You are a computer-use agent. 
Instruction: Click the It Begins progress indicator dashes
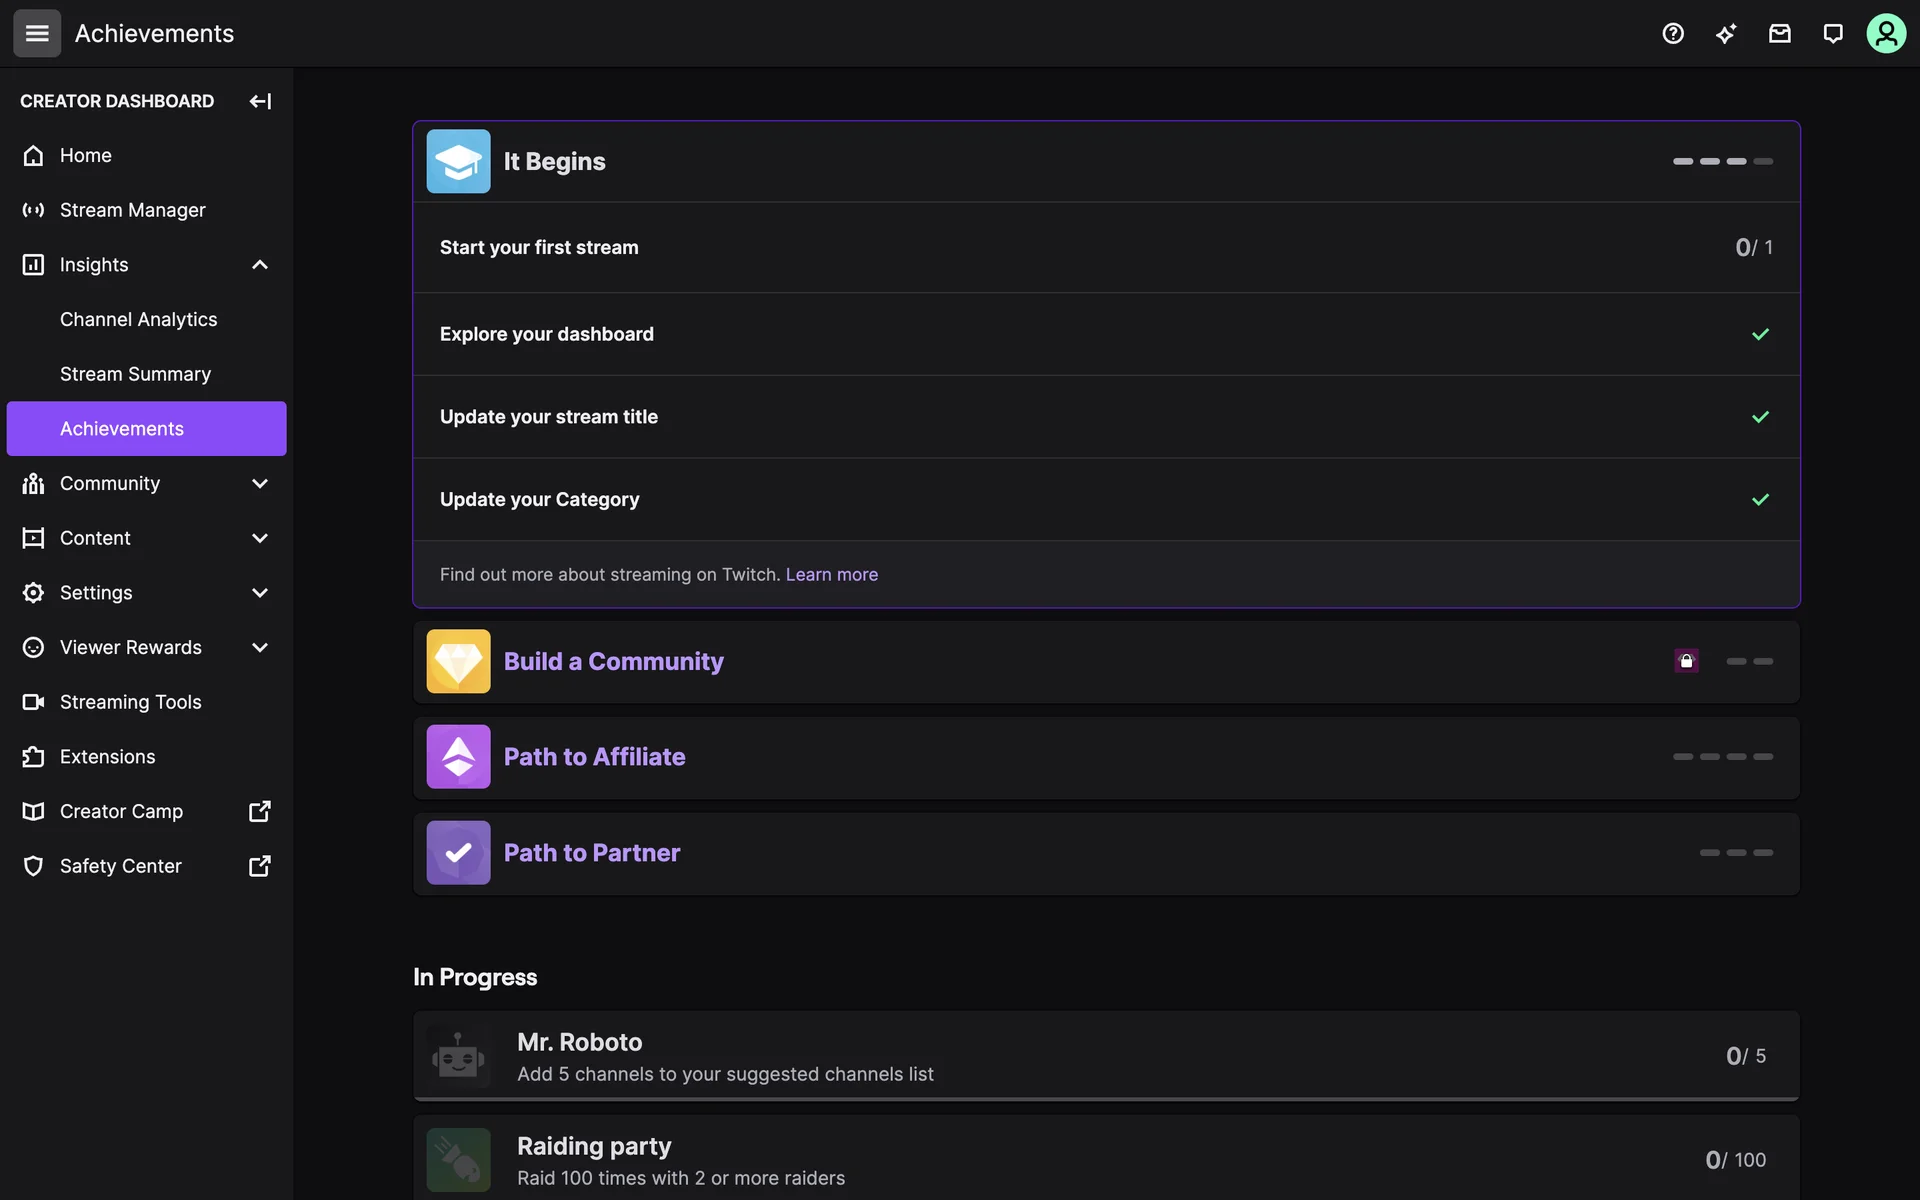point(1722,161)
